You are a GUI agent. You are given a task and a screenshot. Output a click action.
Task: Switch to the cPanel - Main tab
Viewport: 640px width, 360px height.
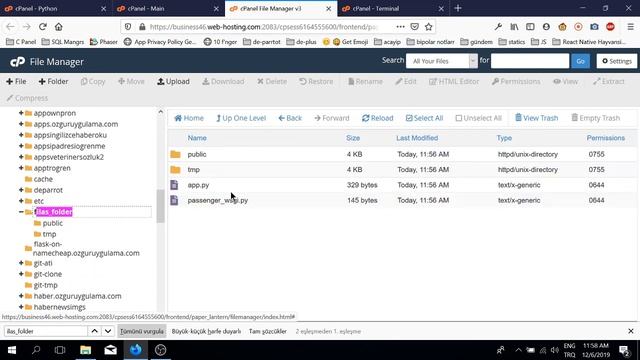(168, 9)
